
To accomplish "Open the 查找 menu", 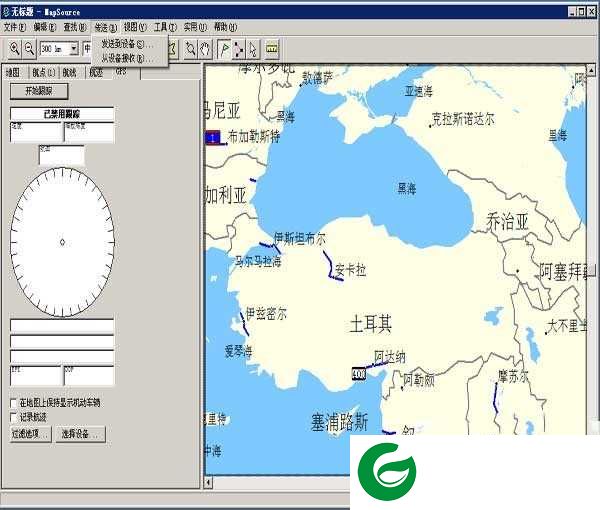I will point(75,27).
